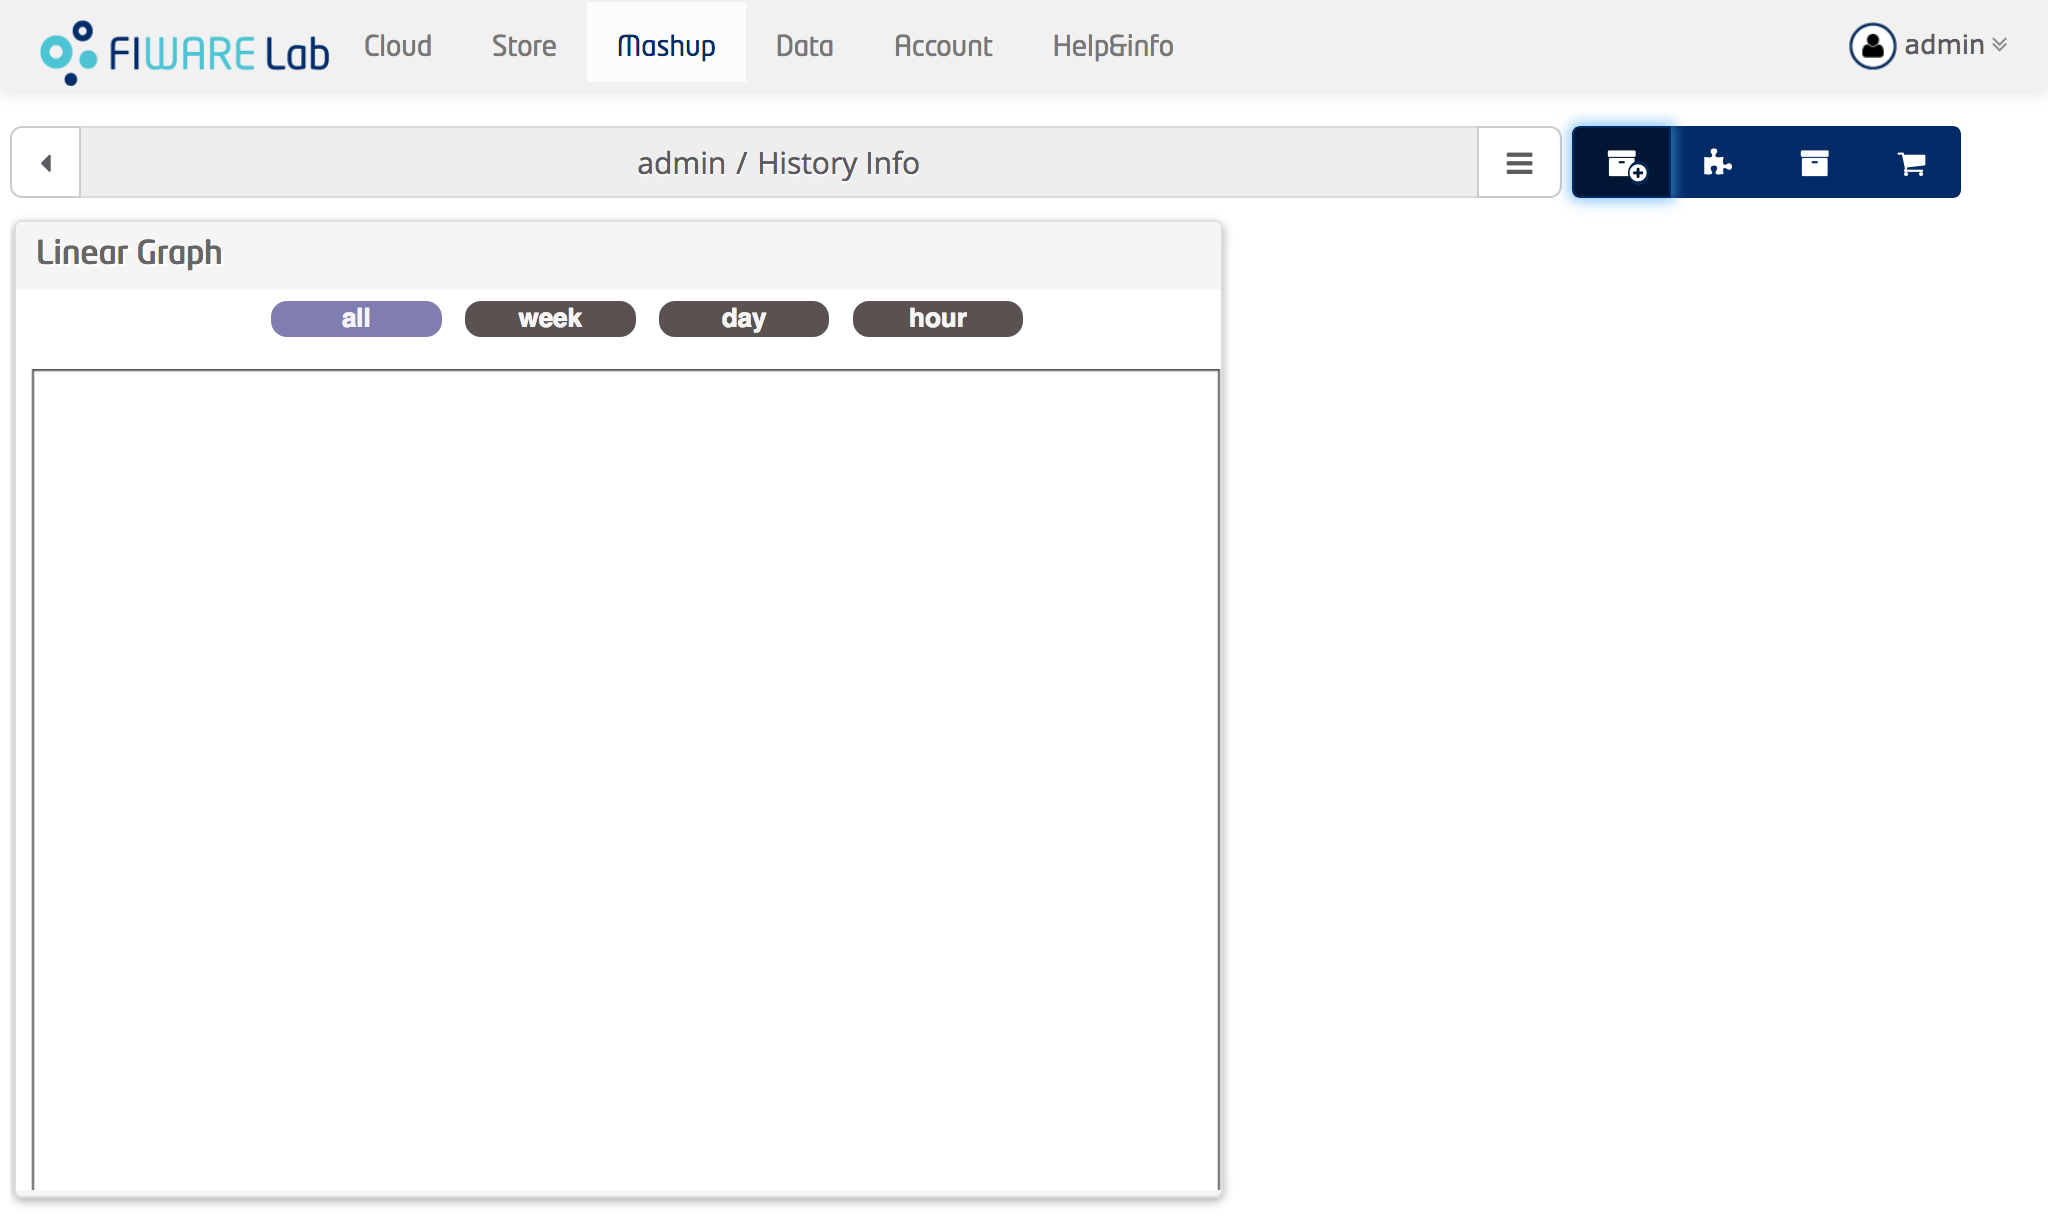Image resolution: width=2048 pixels, height=1218 pixels.
Task: Toggle the 'hour' time filter button
Action: pyautogui.click(x=938, y=319)
